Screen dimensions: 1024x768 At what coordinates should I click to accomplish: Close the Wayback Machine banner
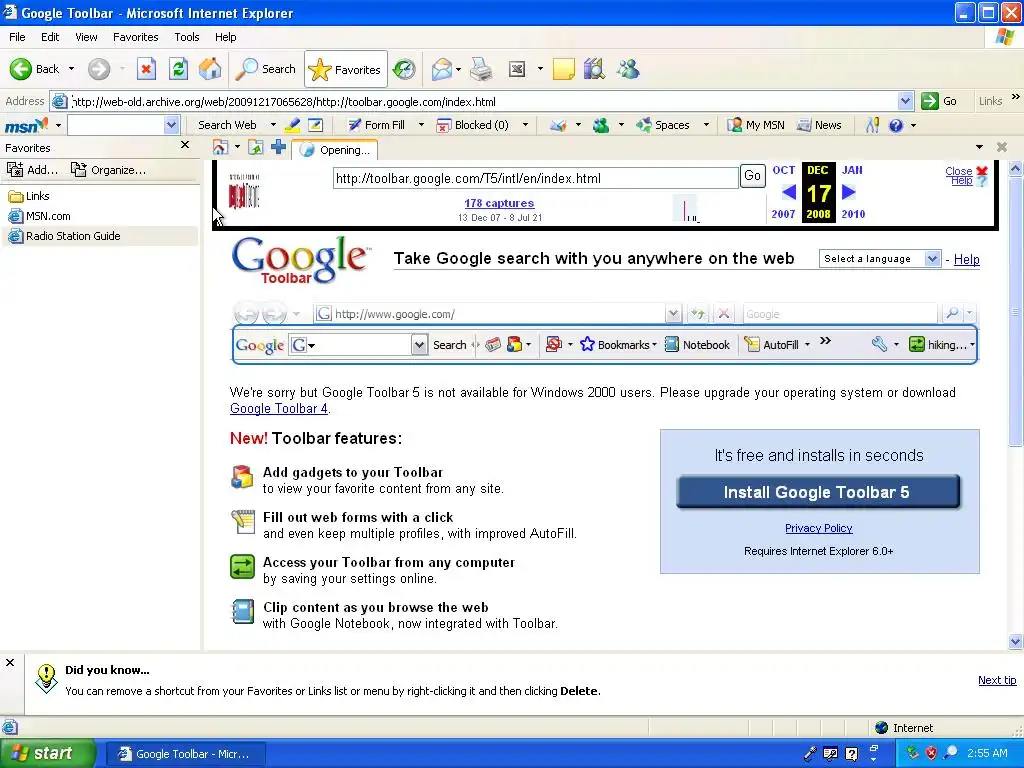[x=966, y=171]
